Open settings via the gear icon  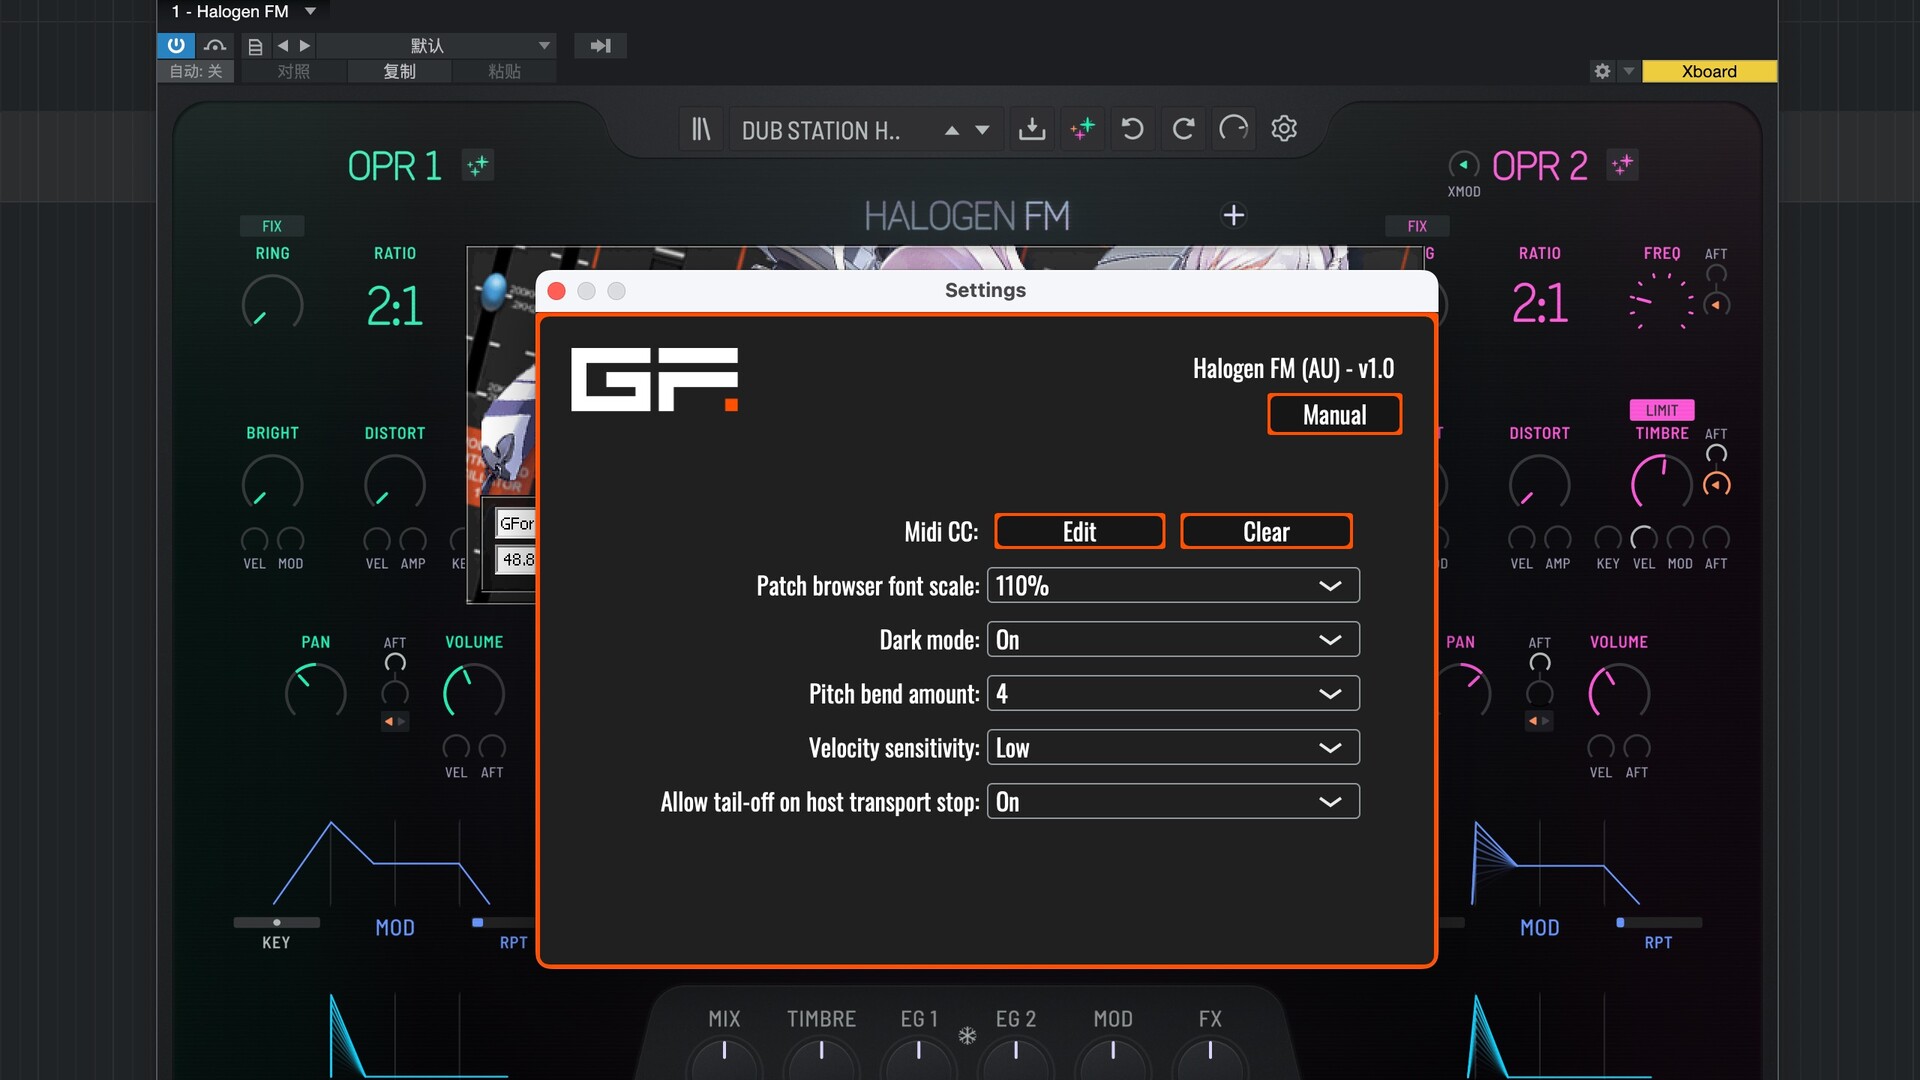coord(1284,129)
